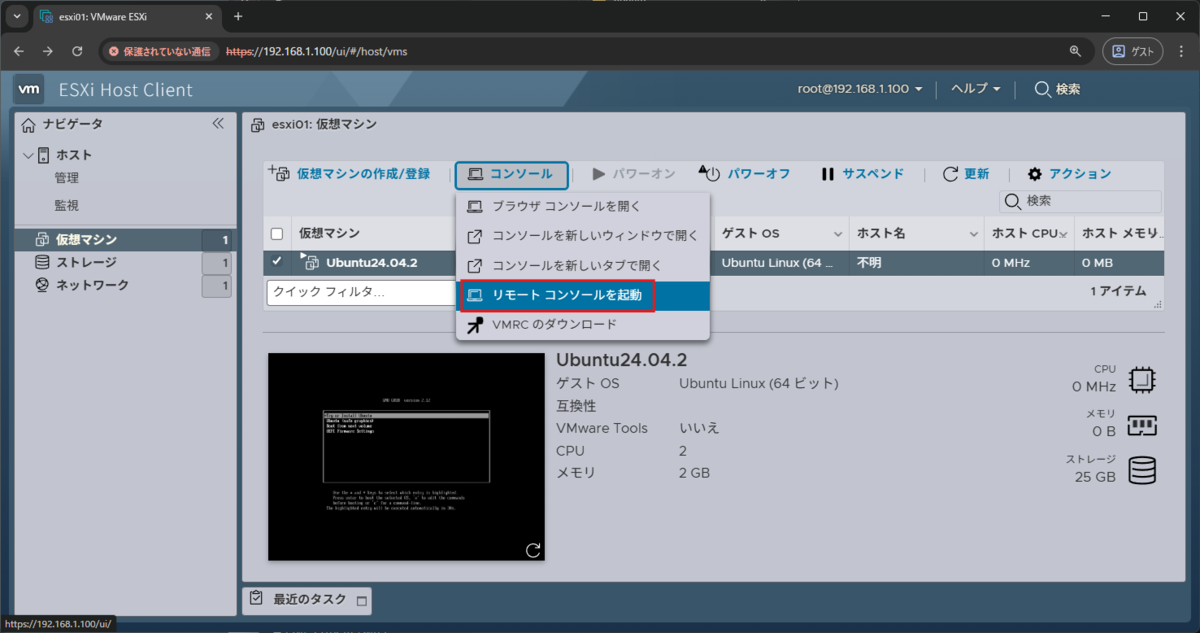Click the CPU chip icon
Viewport: 1200px width, 633px height.
tap(1142, 380)
